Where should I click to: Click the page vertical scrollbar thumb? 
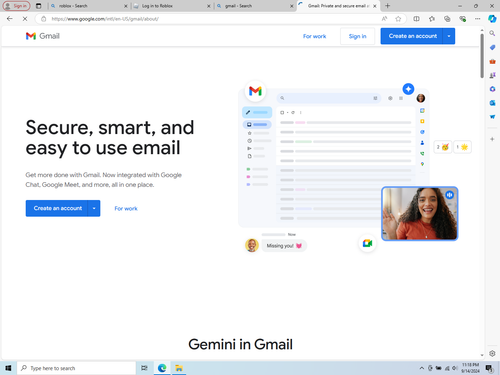pyautogui.click(x=482, y=56)
